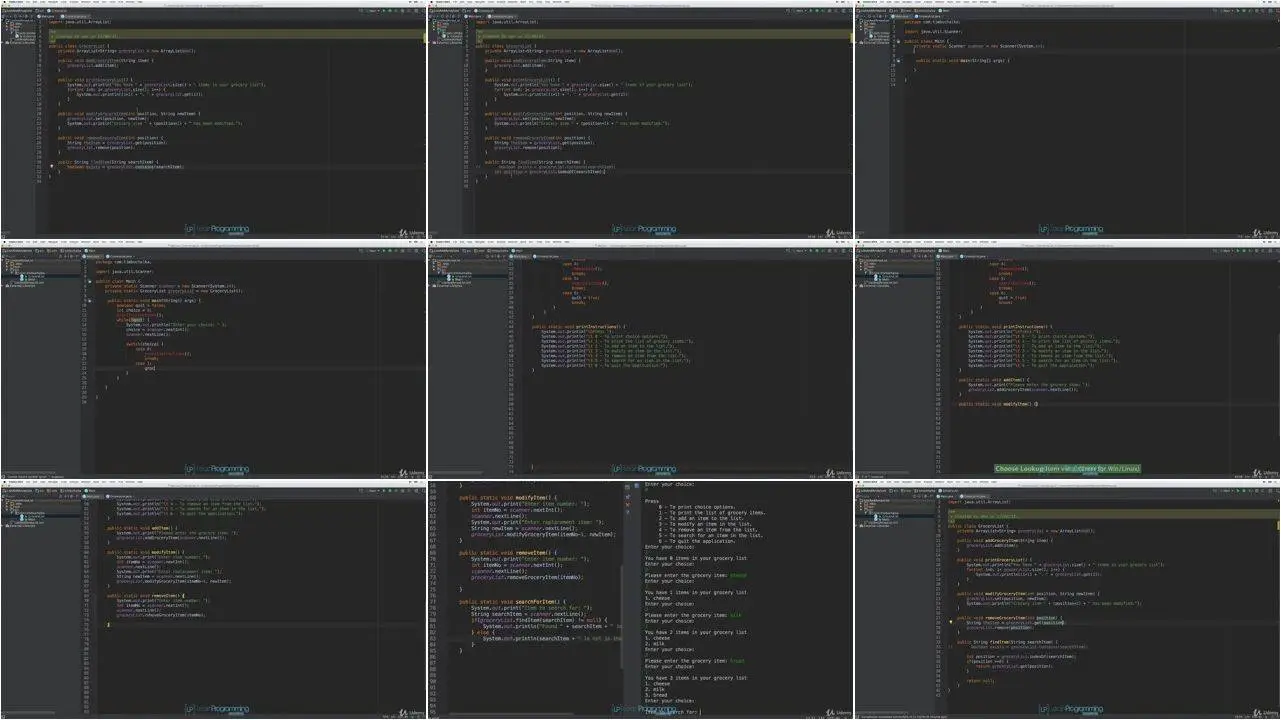The image size is (1281, 720).
Task: Click the main(String[] args) line in empty Main frame
Action: [x=962, y=60]
